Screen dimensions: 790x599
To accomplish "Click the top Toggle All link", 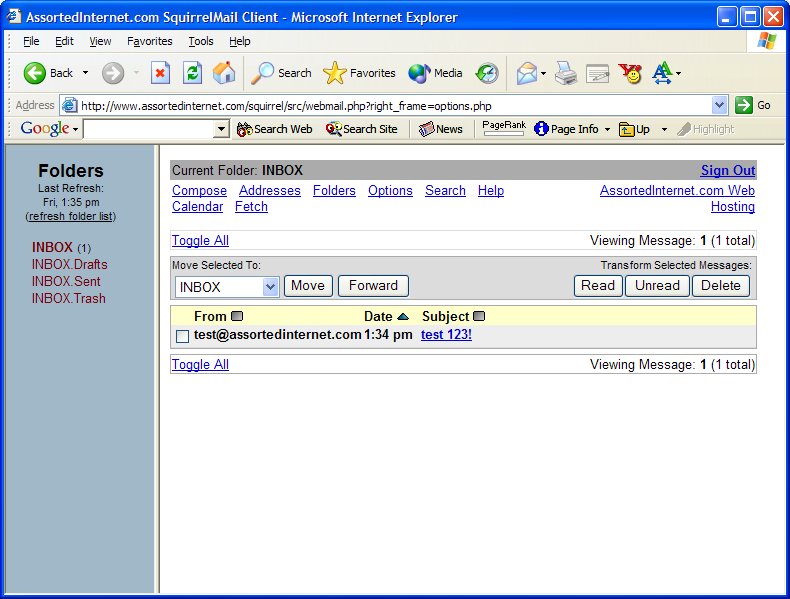I will (200, 240).
